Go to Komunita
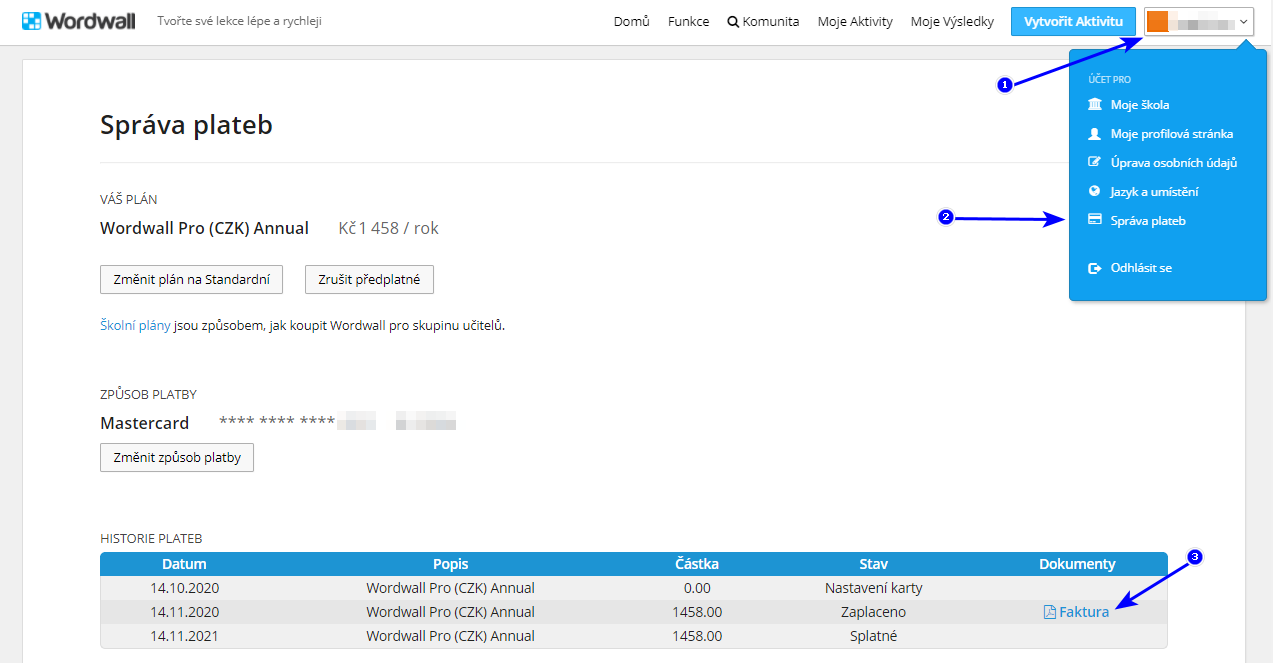The width and height of the screenshot is (1273, 663). pos(771,22)
